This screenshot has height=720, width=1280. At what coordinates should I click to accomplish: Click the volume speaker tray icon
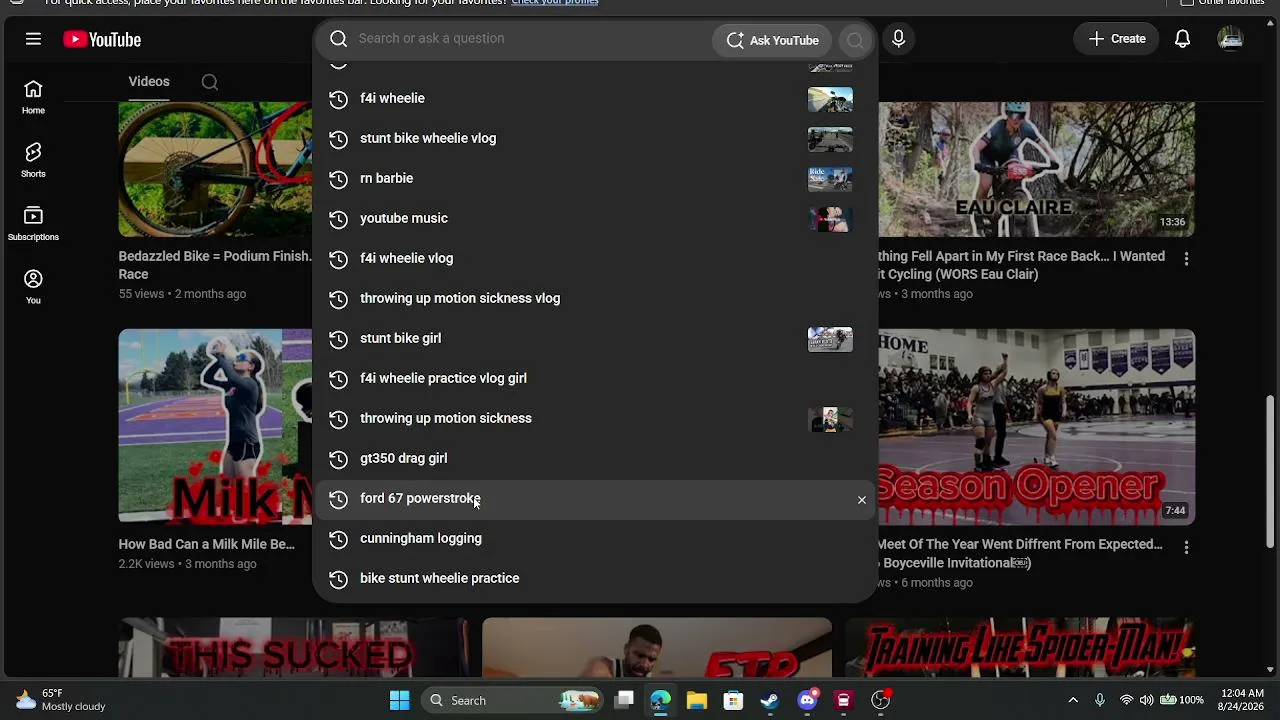pyautogui.click(x=1146, y=700)
